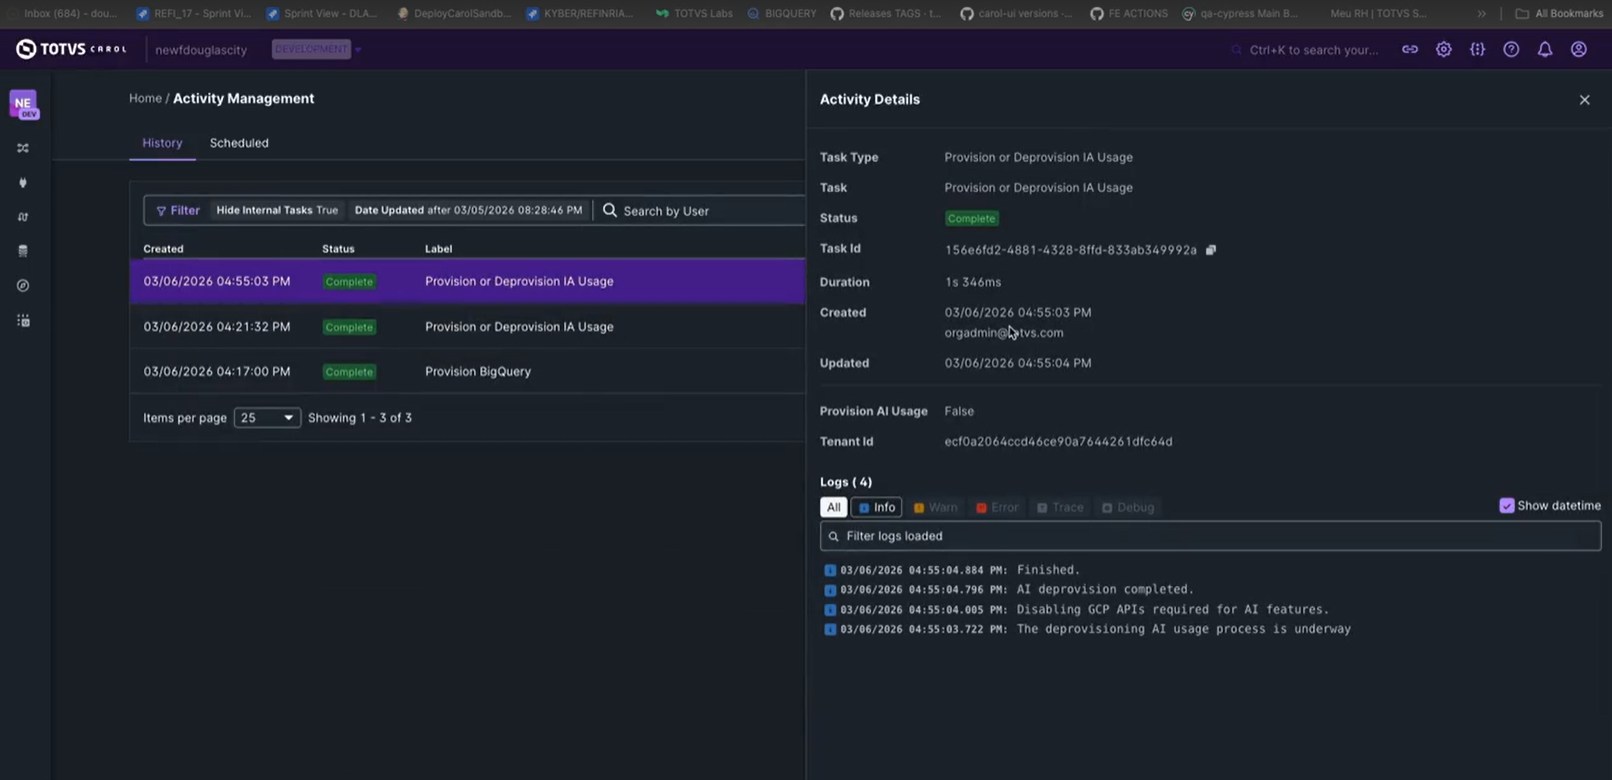Open the Filter options
1612x780 pixels.
tap(177, 211)
